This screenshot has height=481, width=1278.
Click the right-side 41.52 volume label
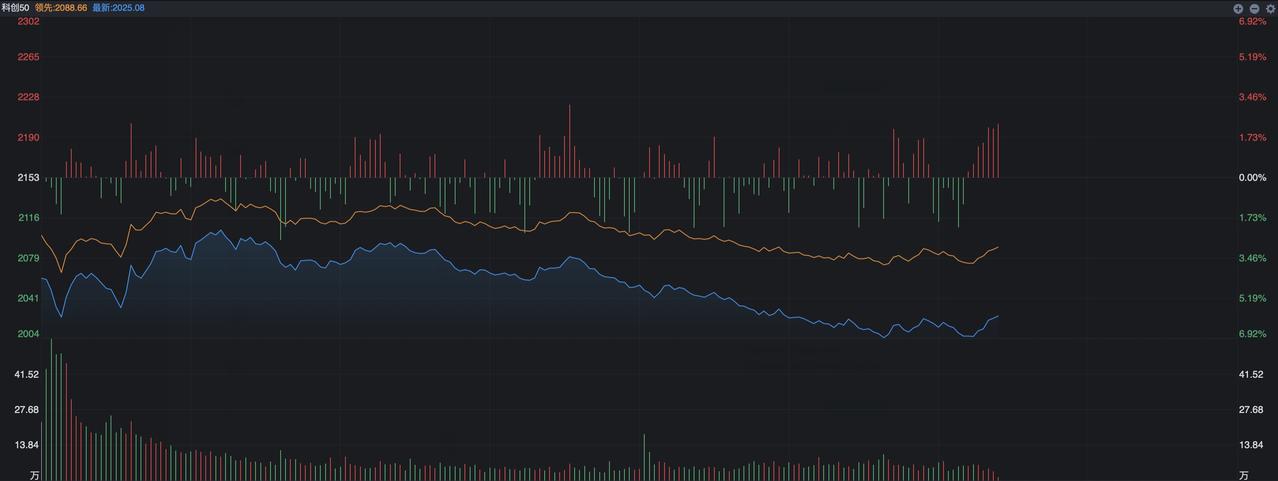tap(1251, 374)
